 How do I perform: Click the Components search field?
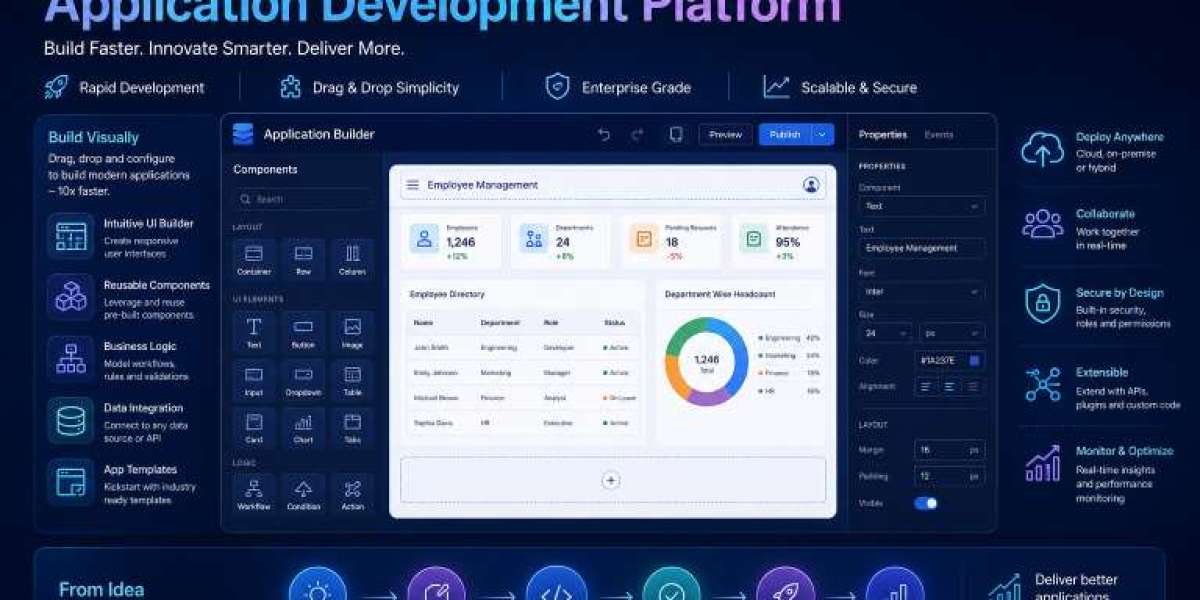pyautogui.click(x=303, y=199)
